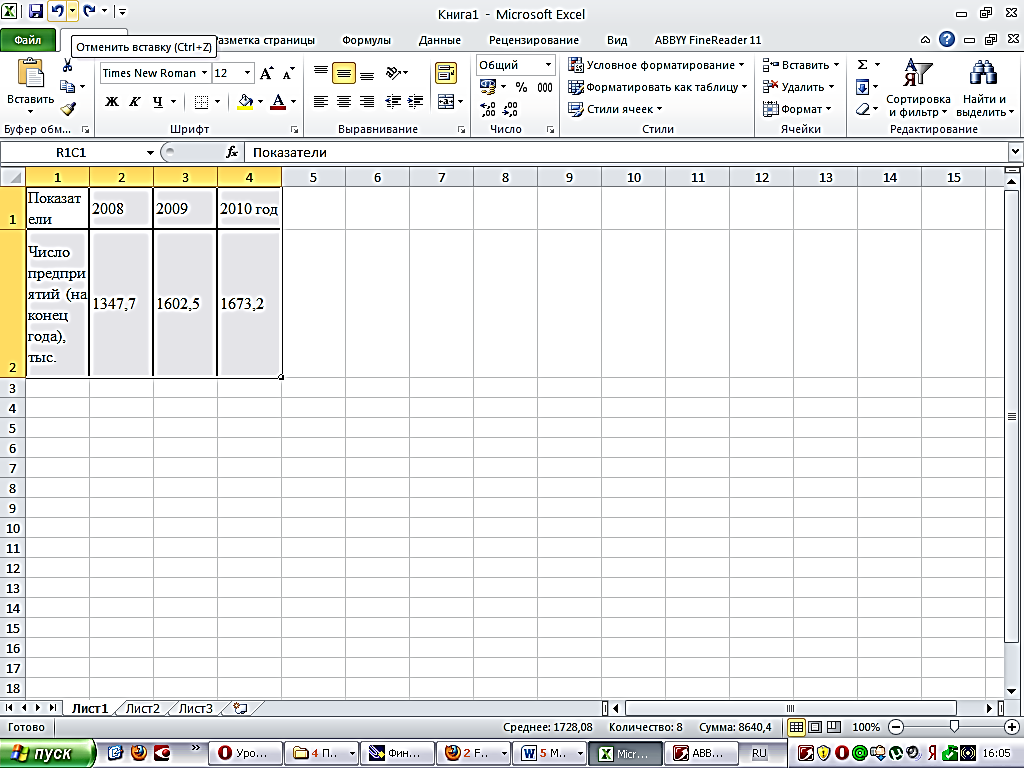
Task: Toggle Wrap text button
Action: [446, 72]
